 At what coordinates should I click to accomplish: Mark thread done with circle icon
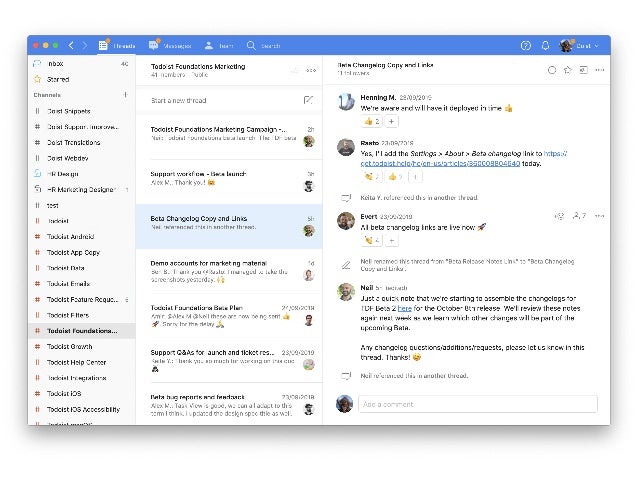point(552,70)
